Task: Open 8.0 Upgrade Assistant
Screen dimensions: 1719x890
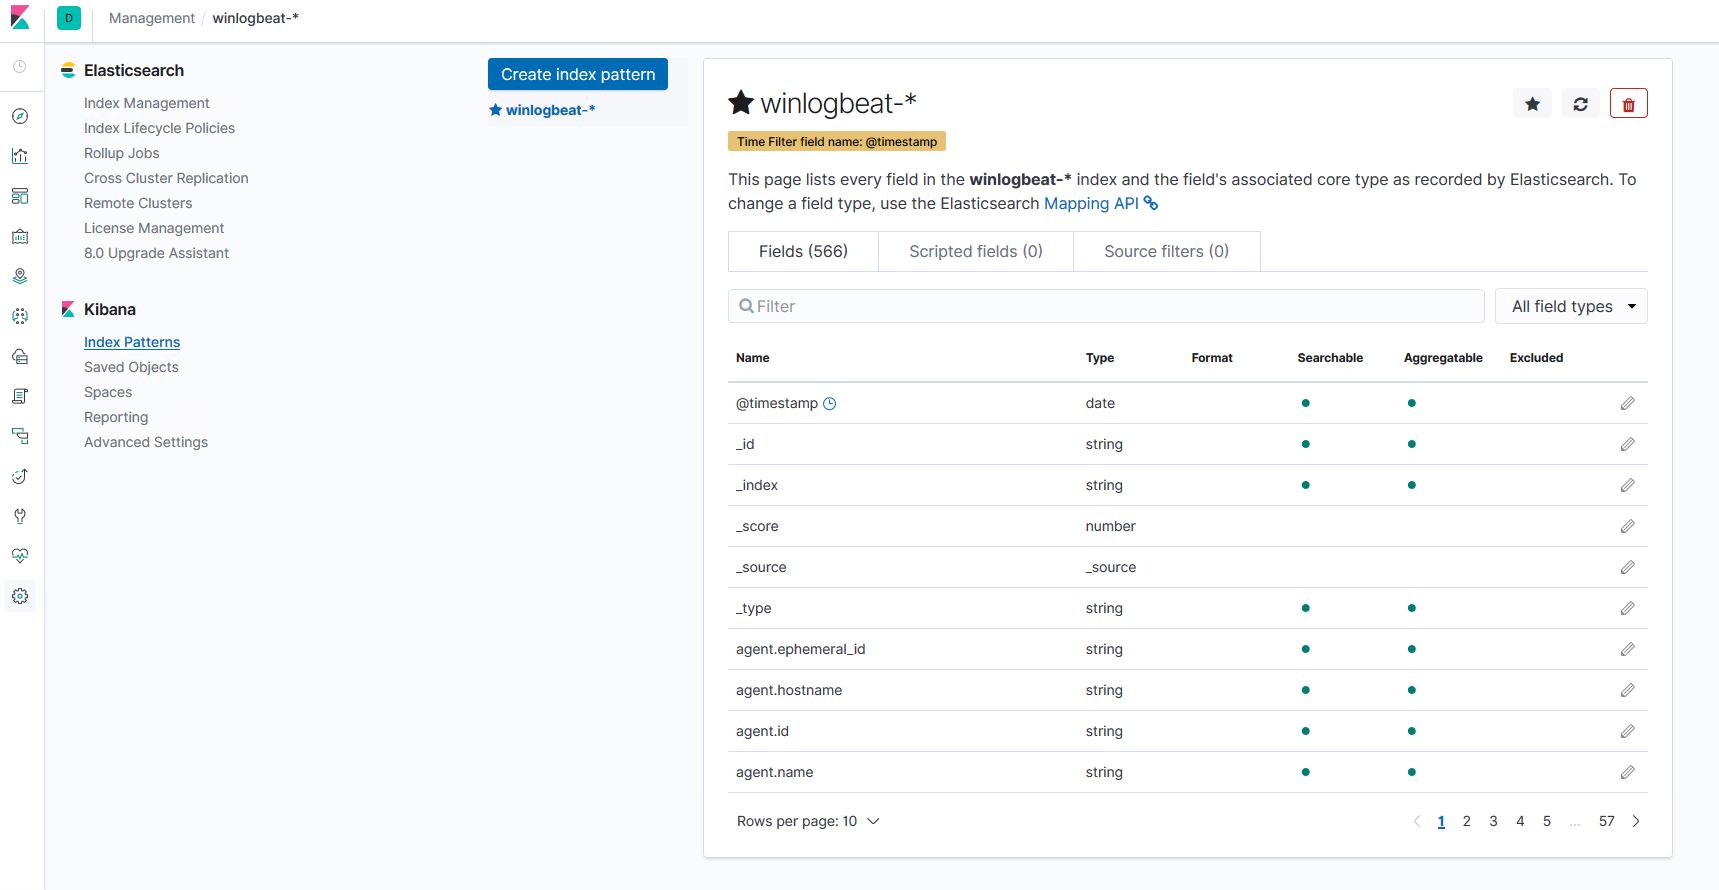Action: (156, 253)
